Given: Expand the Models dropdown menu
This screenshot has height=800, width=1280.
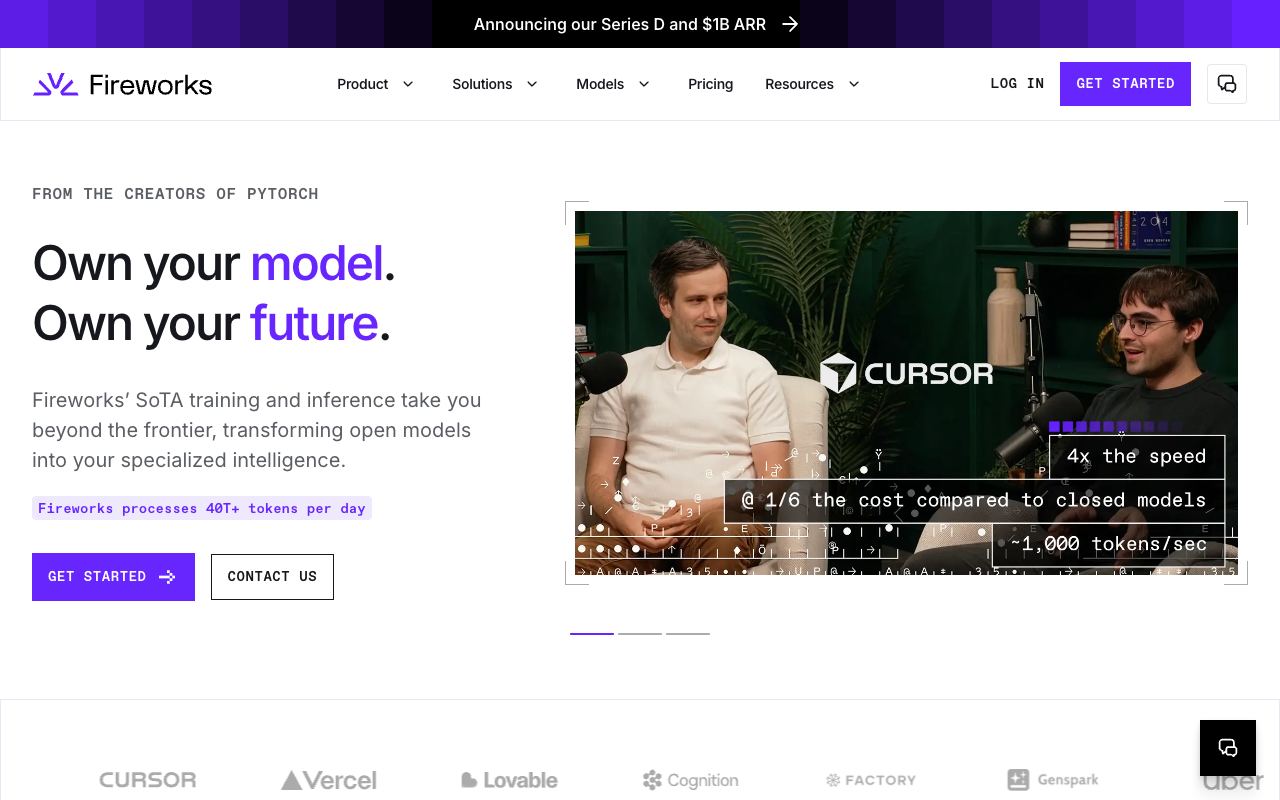Looking at the screenshot, I should (613, 84).
